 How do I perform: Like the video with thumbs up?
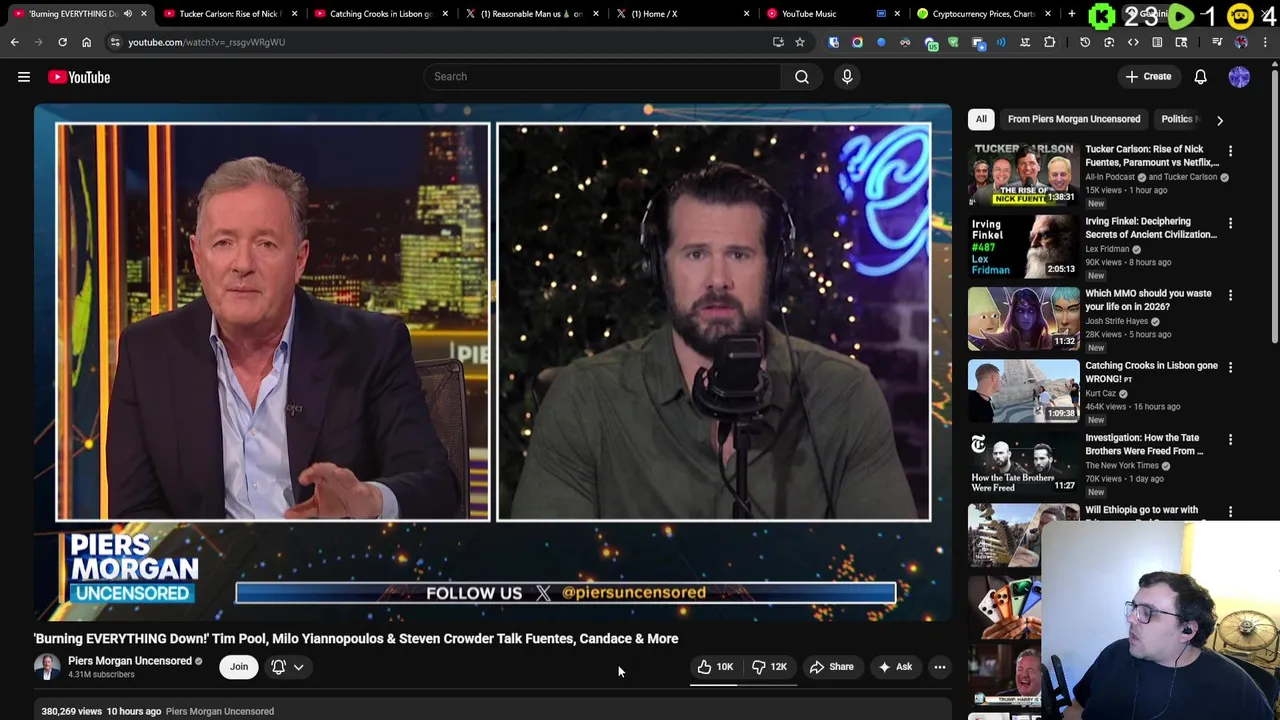tap(715, 667)
